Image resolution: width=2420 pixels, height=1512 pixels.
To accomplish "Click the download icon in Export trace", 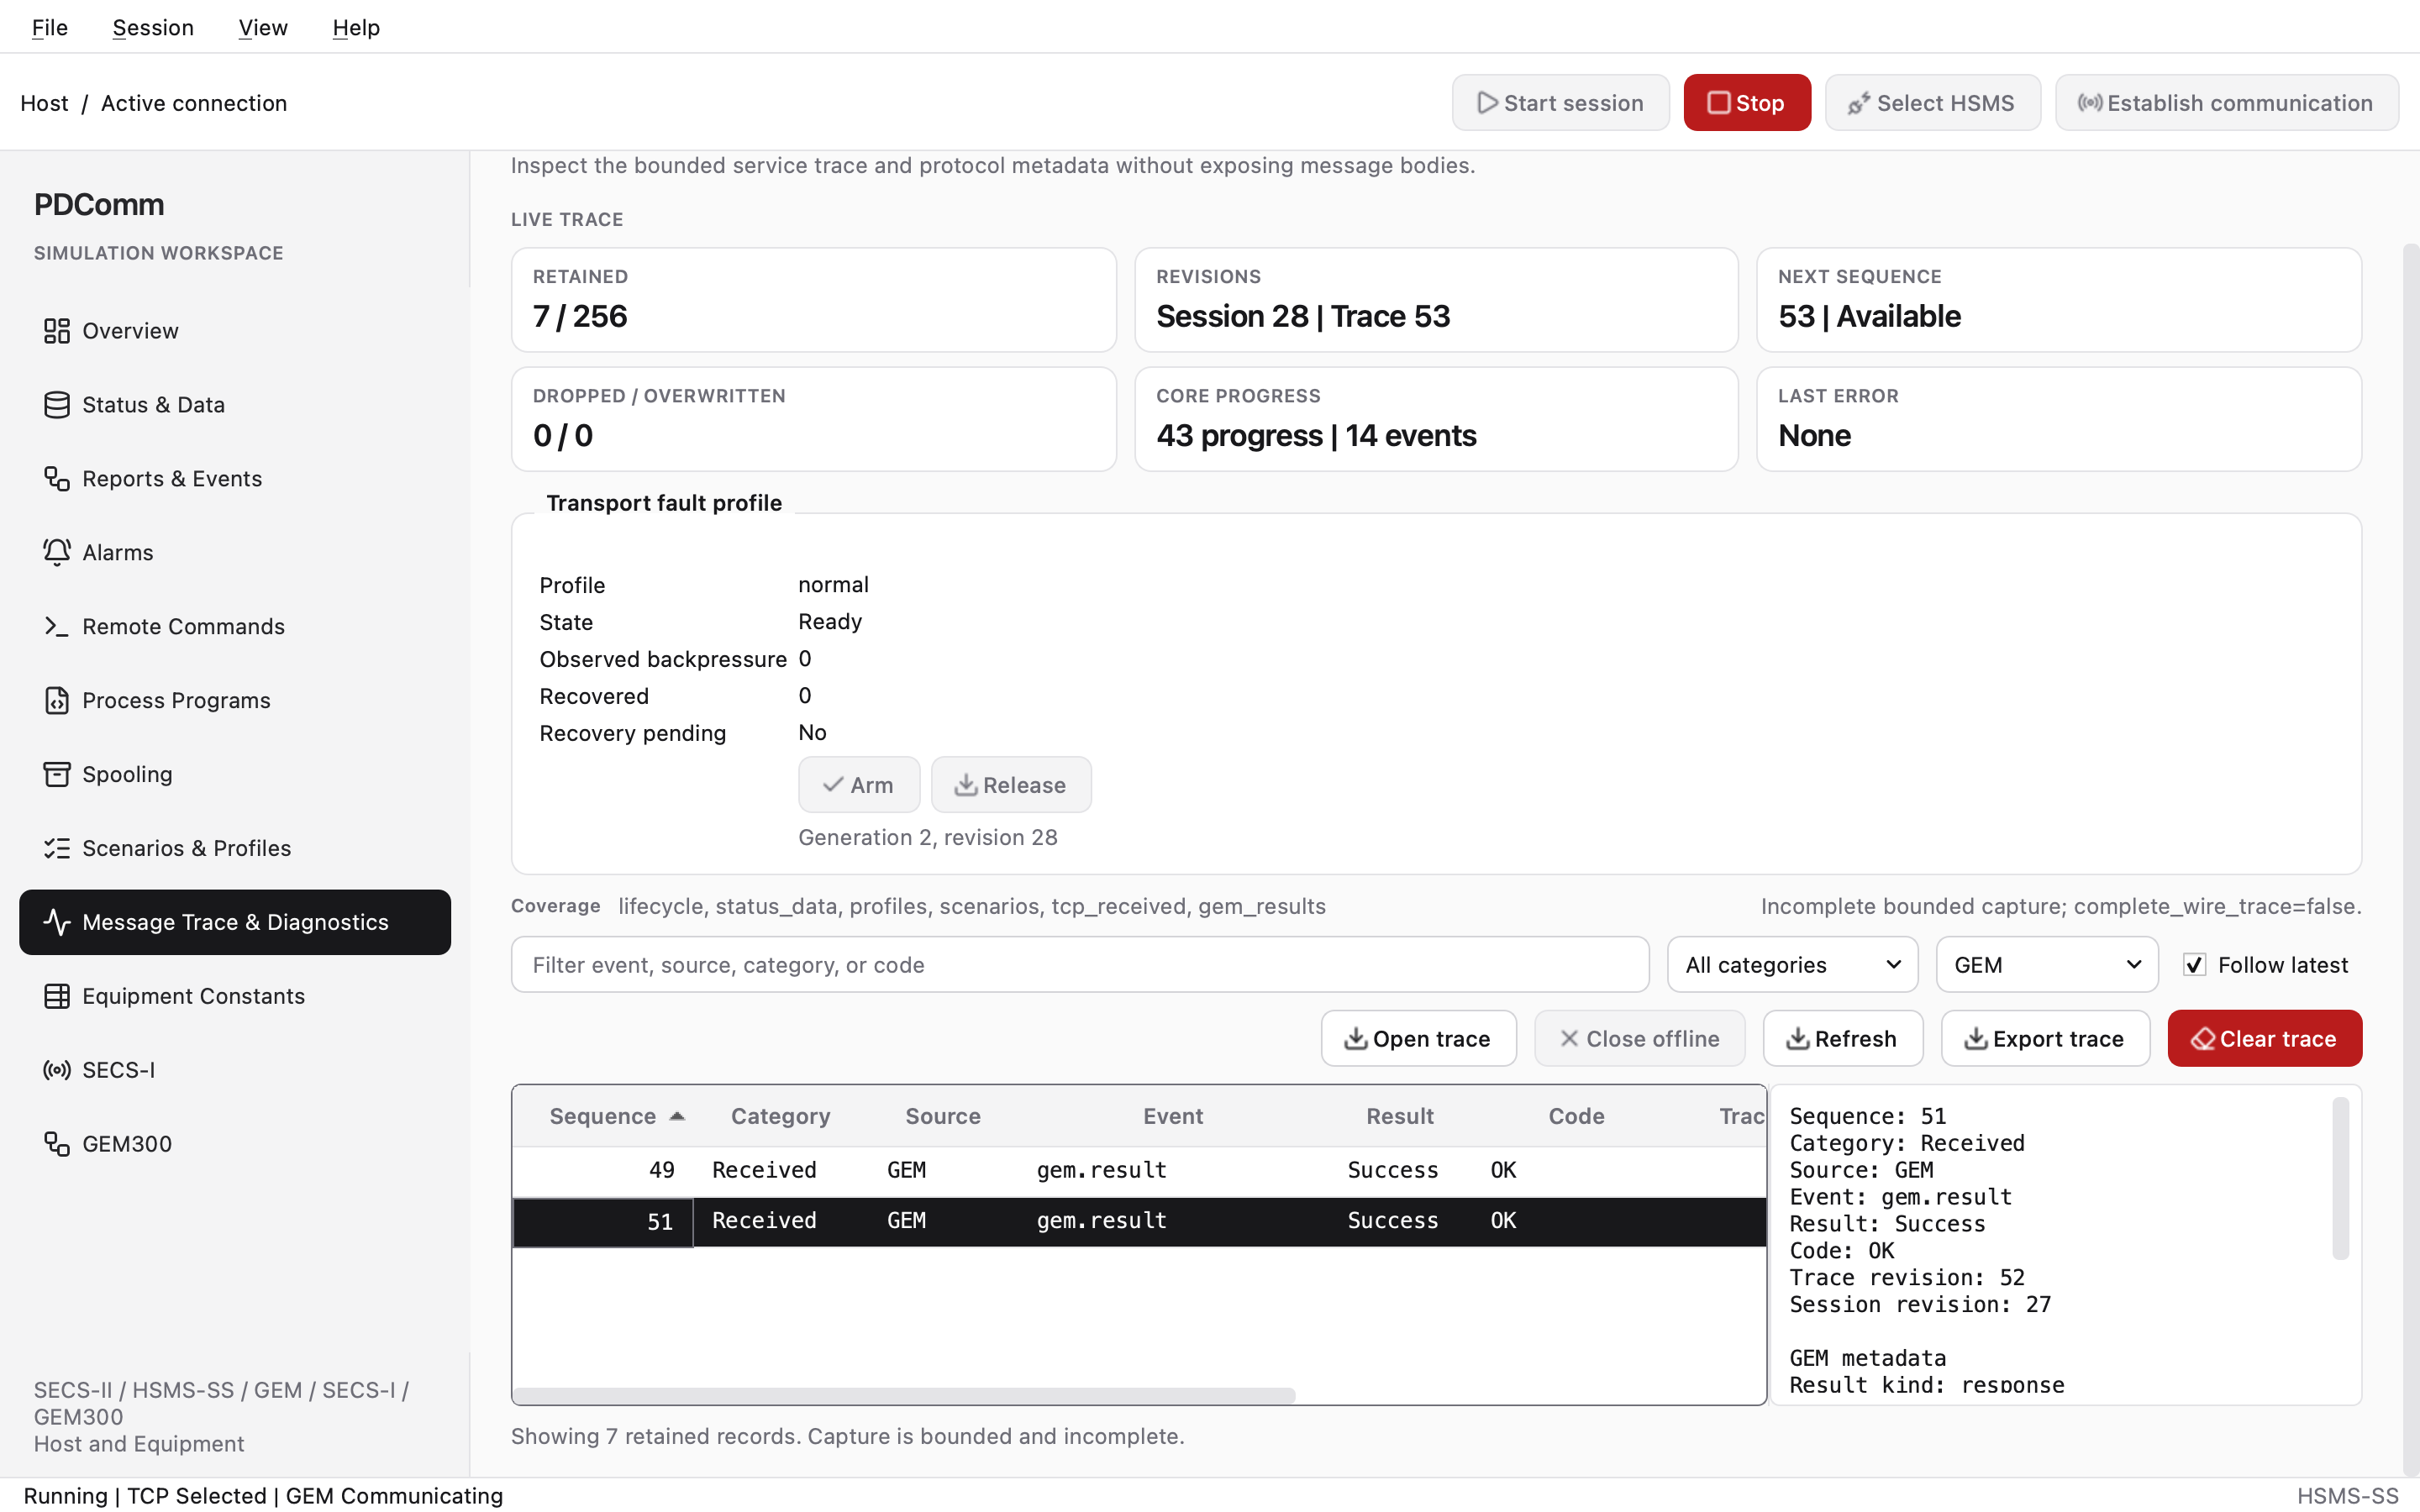I will click(1976, 1039).
